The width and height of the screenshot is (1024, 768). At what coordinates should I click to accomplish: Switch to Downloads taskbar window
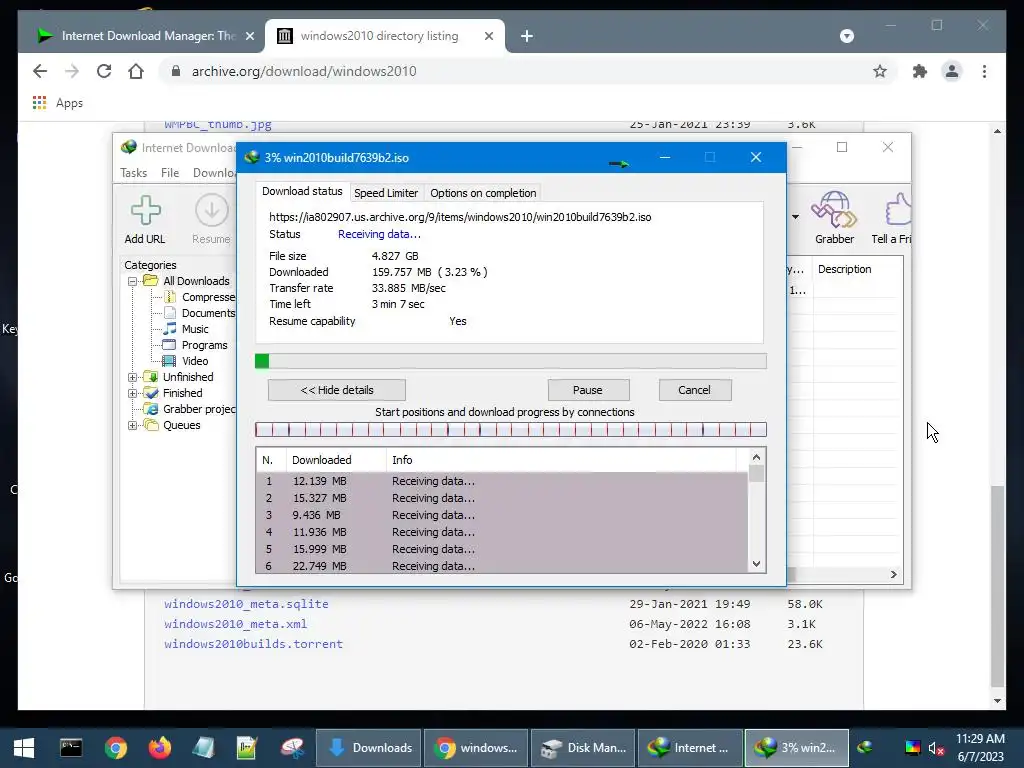coord(370,748)
